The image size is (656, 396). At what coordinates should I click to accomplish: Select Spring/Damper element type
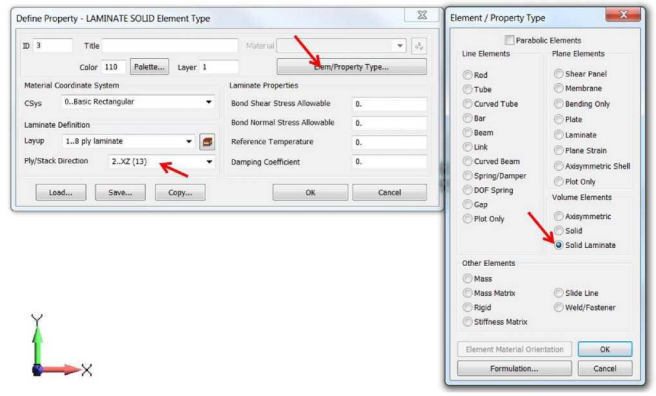[x=467, y=176]
